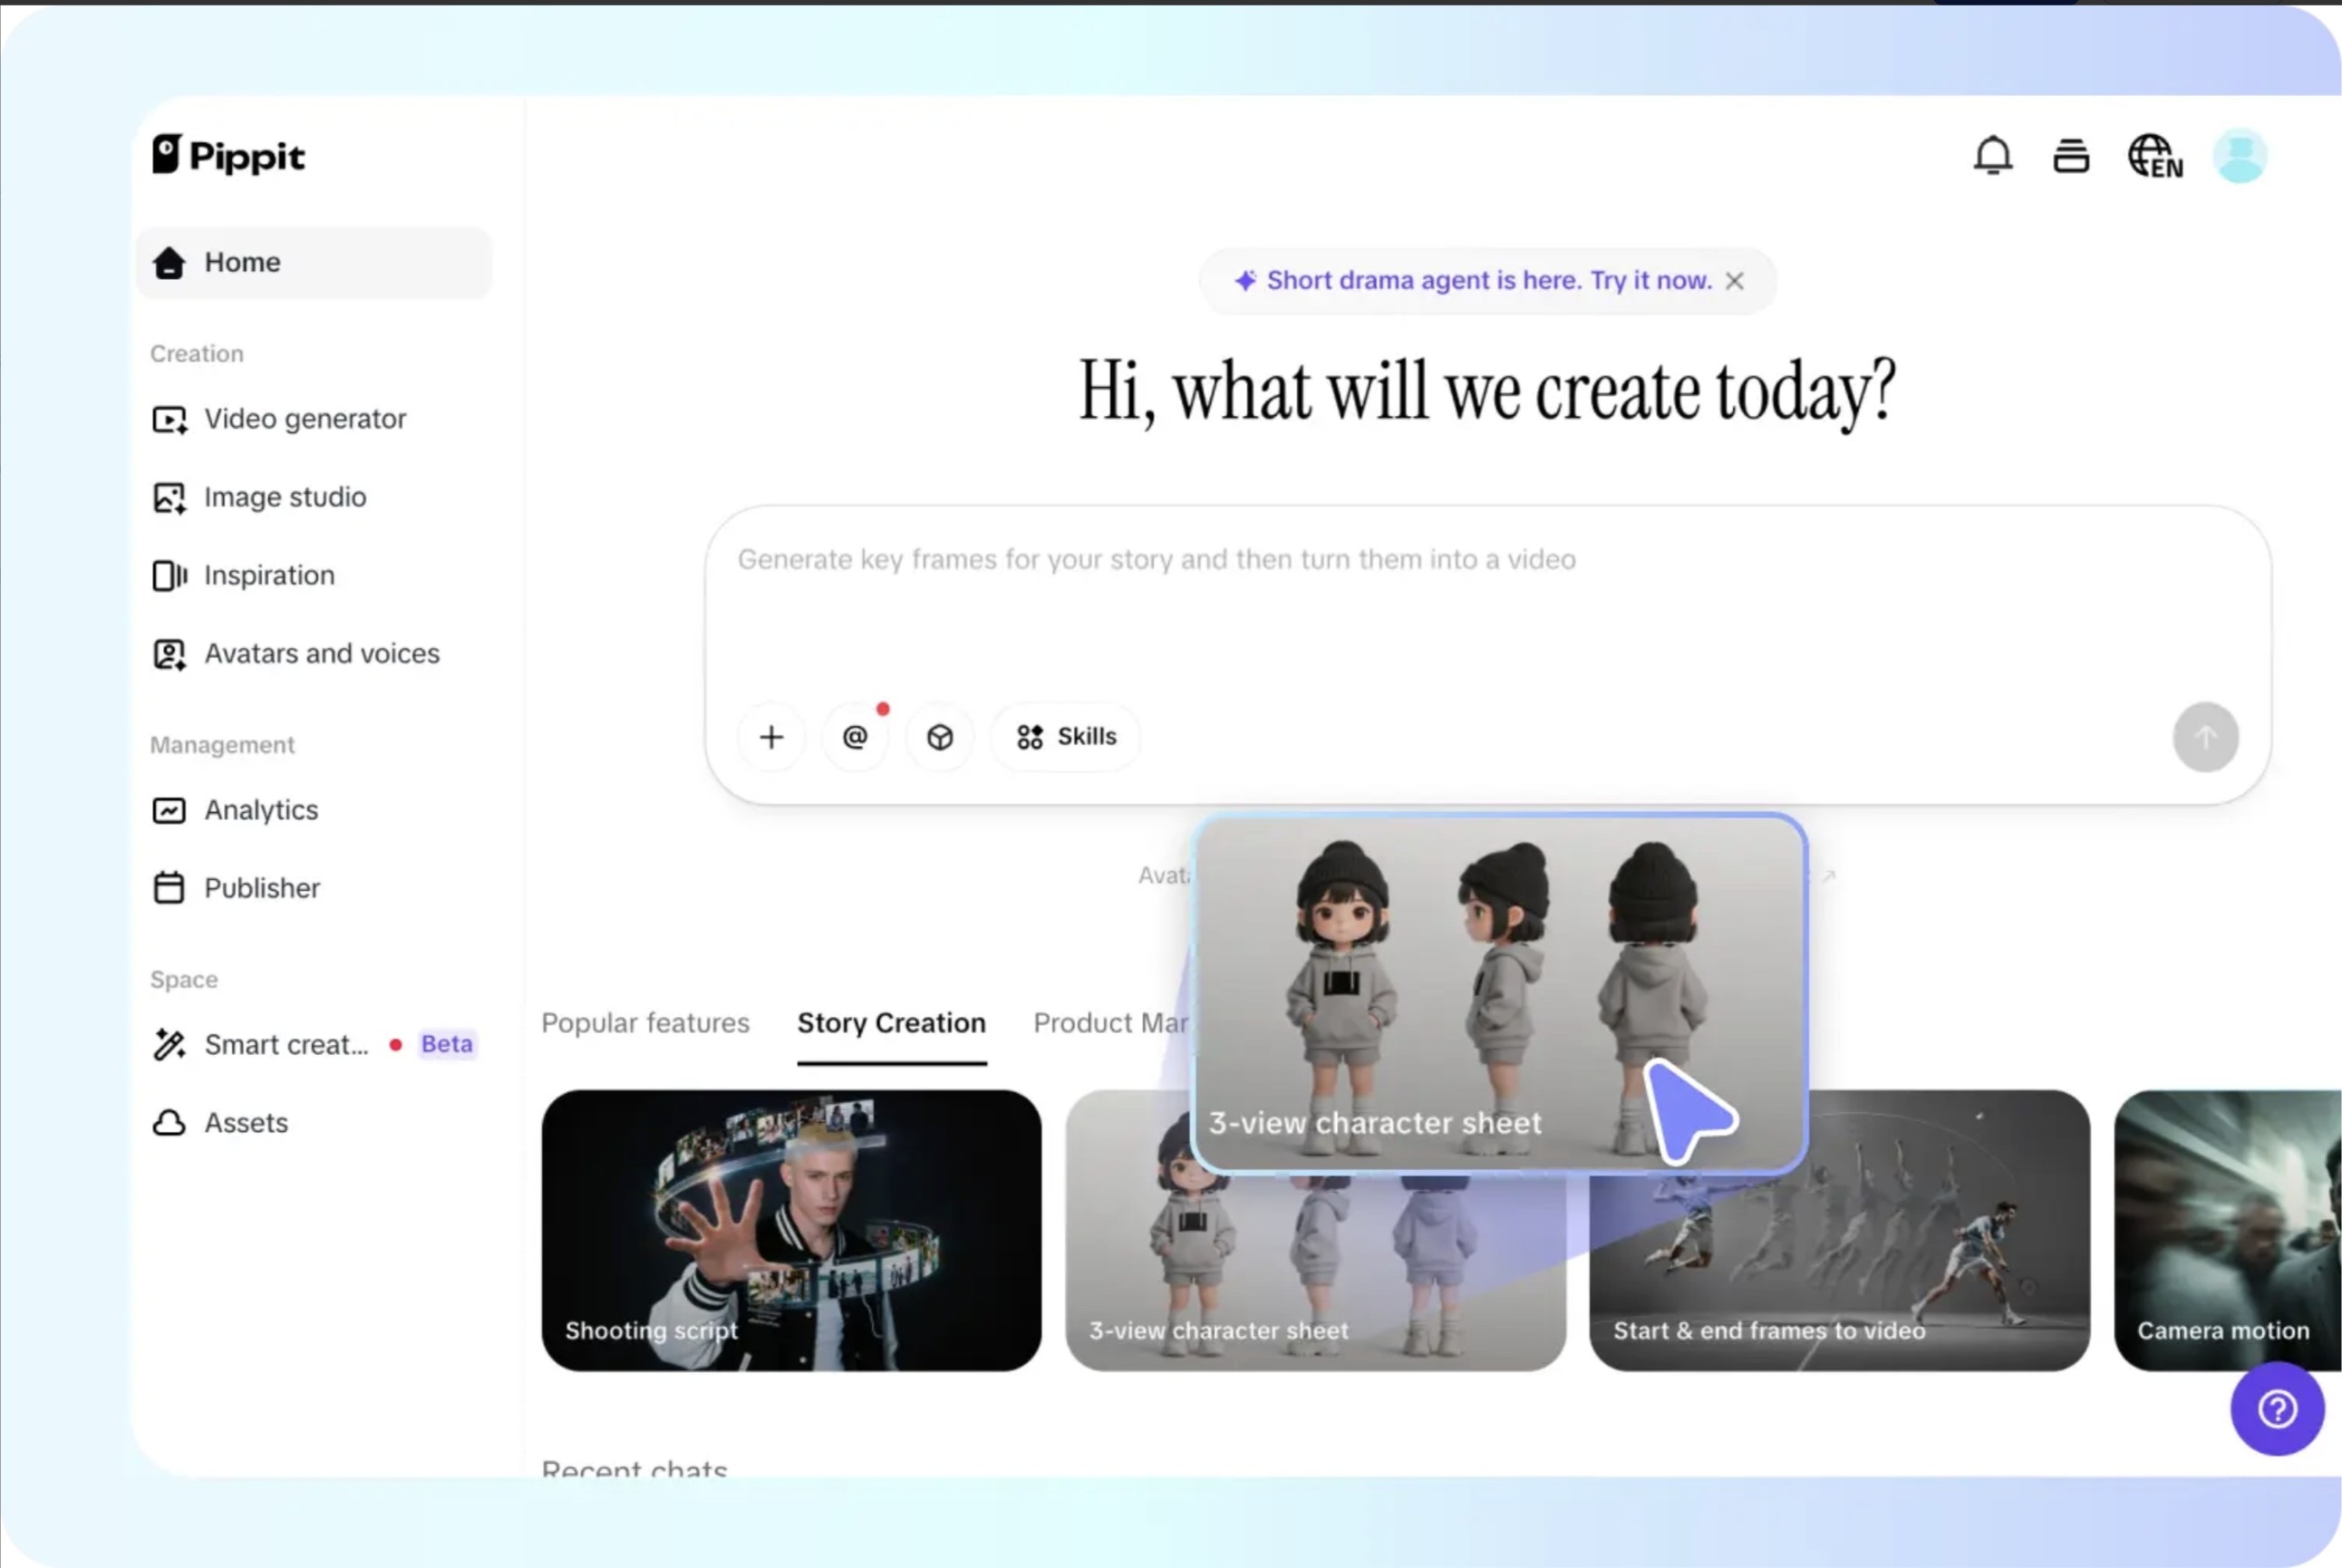Go to Home in the sidebar
Image resolution: width=2342 pixels, height=1568 pixels.
point(314,262)
